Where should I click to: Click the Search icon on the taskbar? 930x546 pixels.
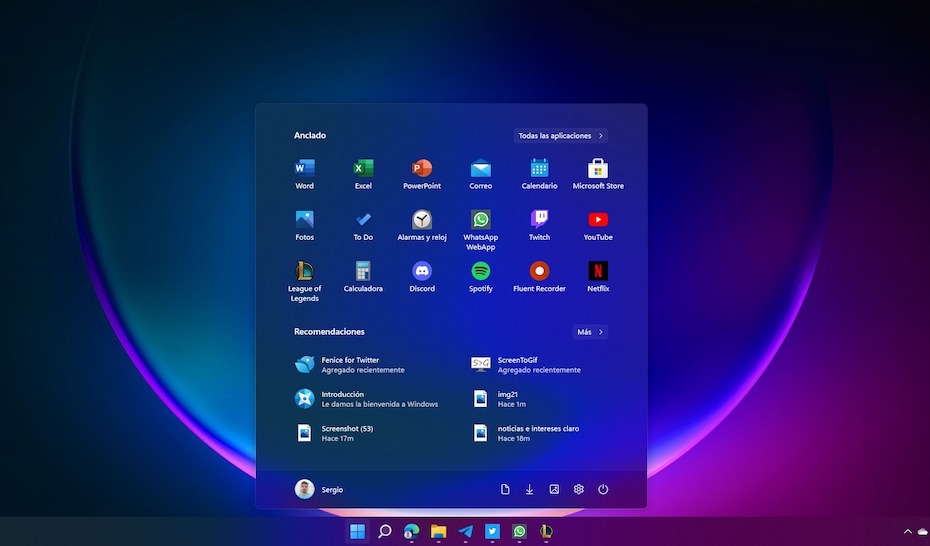[x=384, y=532]
